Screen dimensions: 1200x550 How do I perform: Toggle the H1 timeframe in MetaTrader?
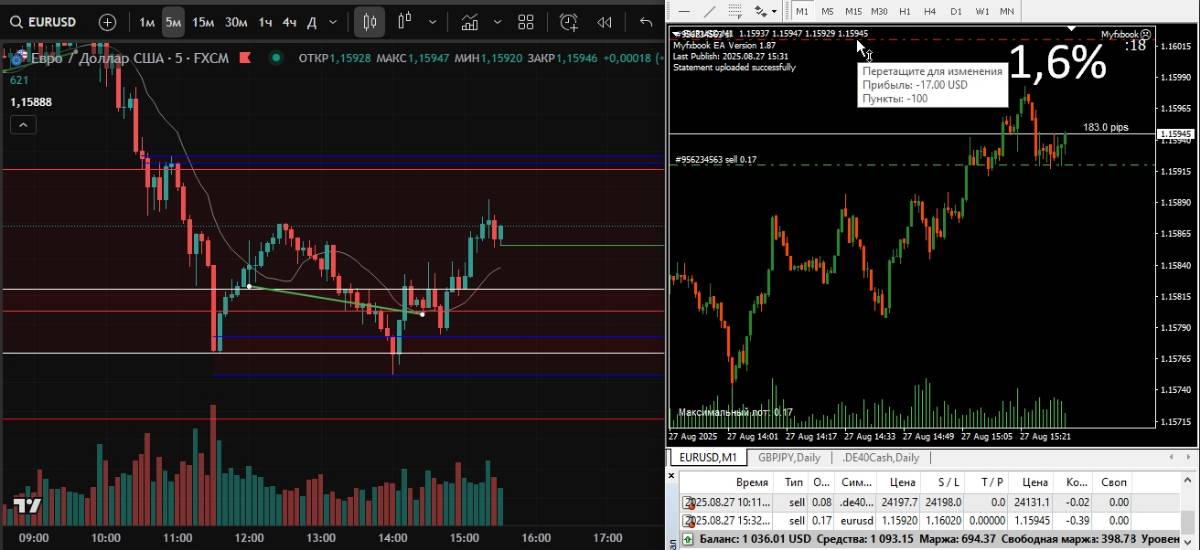905,10
